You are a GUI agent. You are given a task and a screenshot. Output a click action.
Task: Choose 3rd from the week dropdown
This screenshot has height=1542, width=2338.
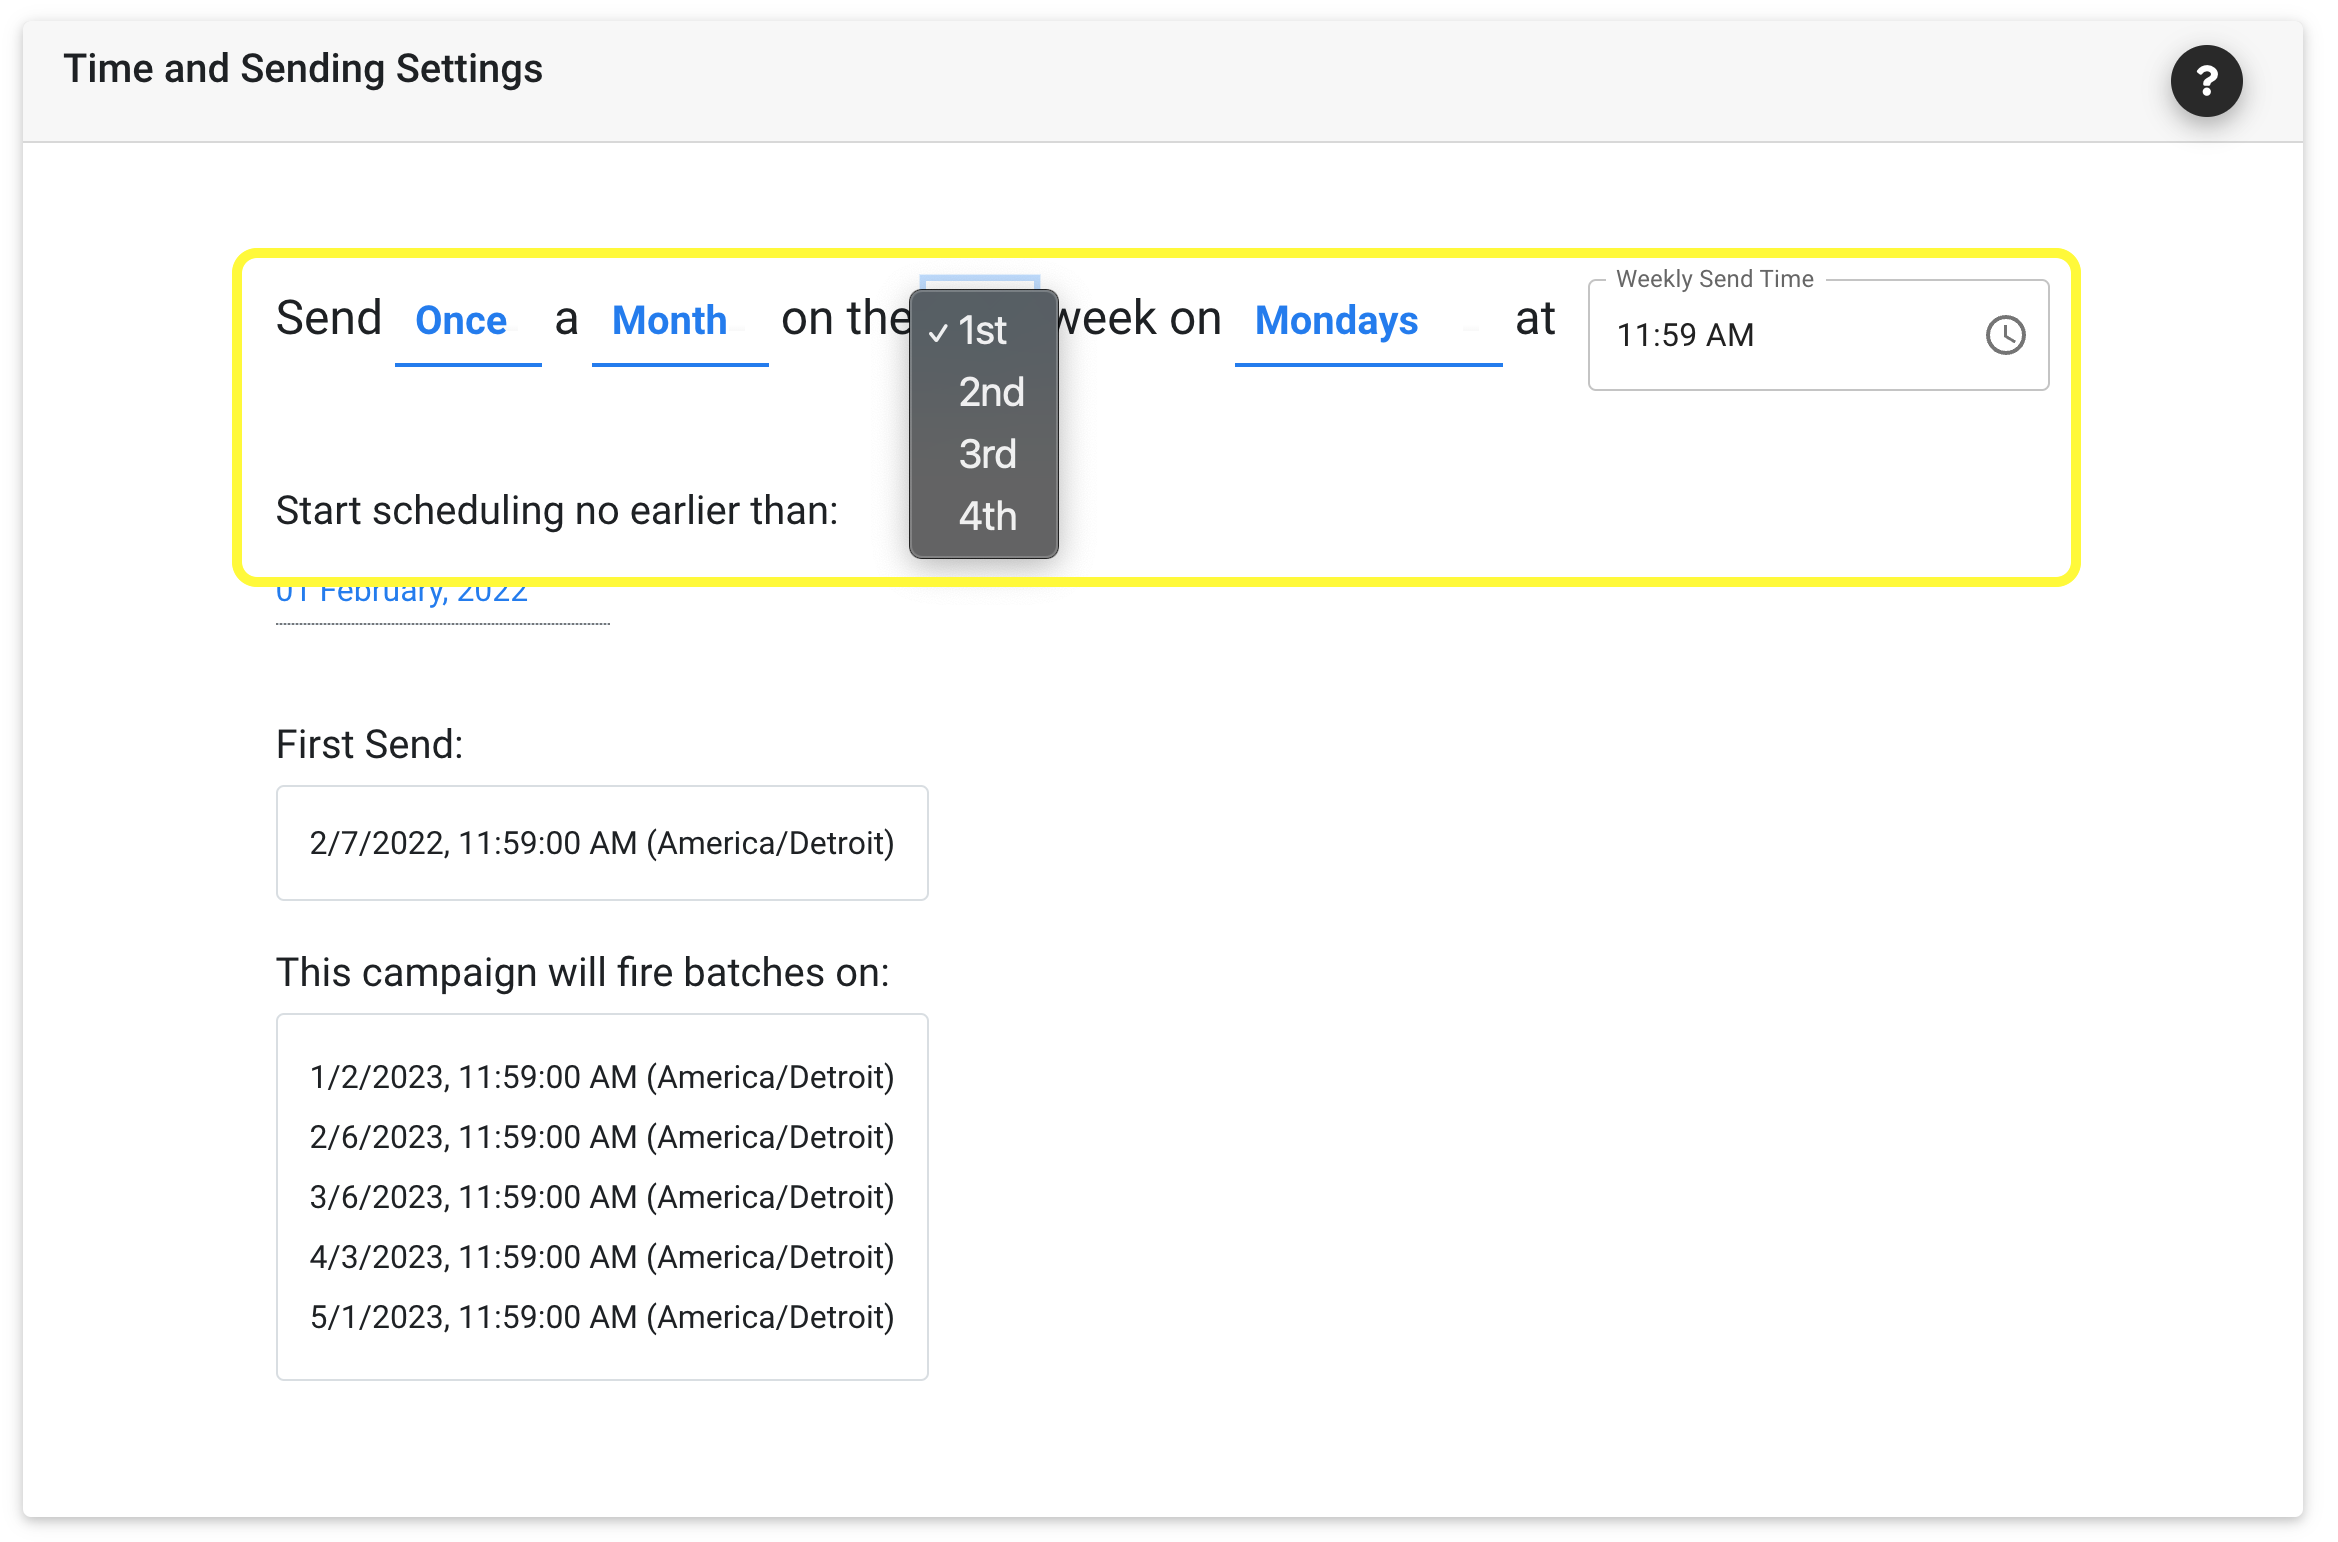(983, 454)
